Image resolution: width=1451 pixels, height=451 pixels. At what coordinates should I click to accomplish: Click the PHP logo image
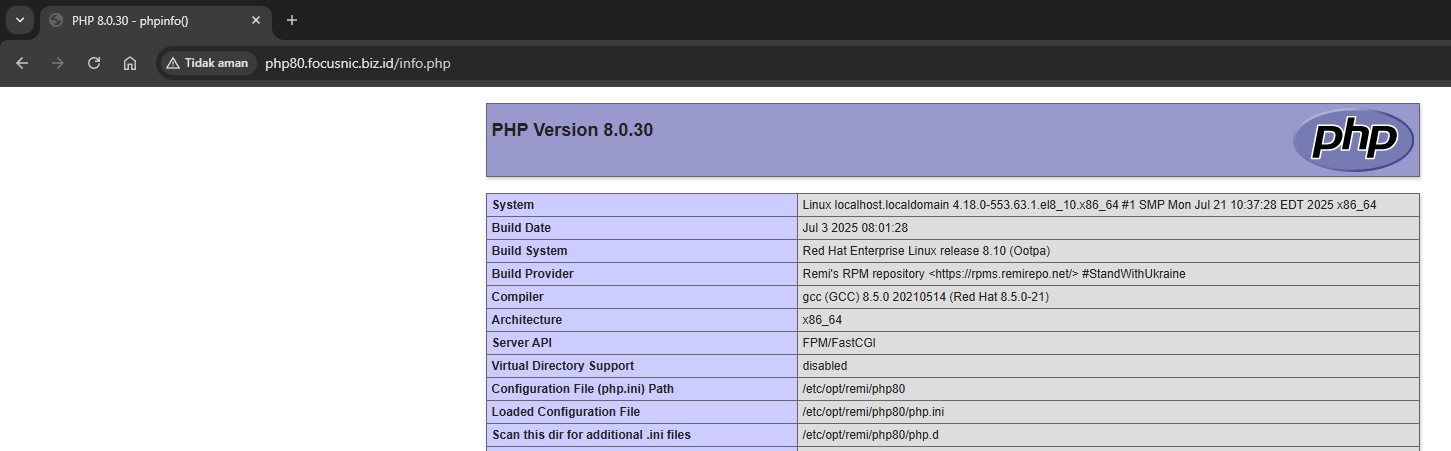pos(1353,140)
